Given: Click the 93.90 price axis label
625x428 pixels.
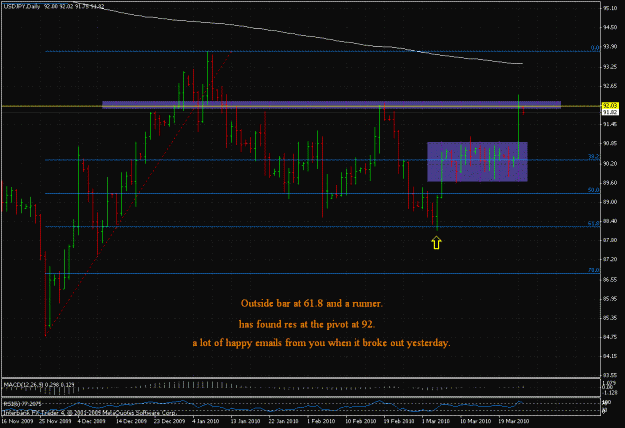Looking at the screenshot, I should tap(610, 47).
